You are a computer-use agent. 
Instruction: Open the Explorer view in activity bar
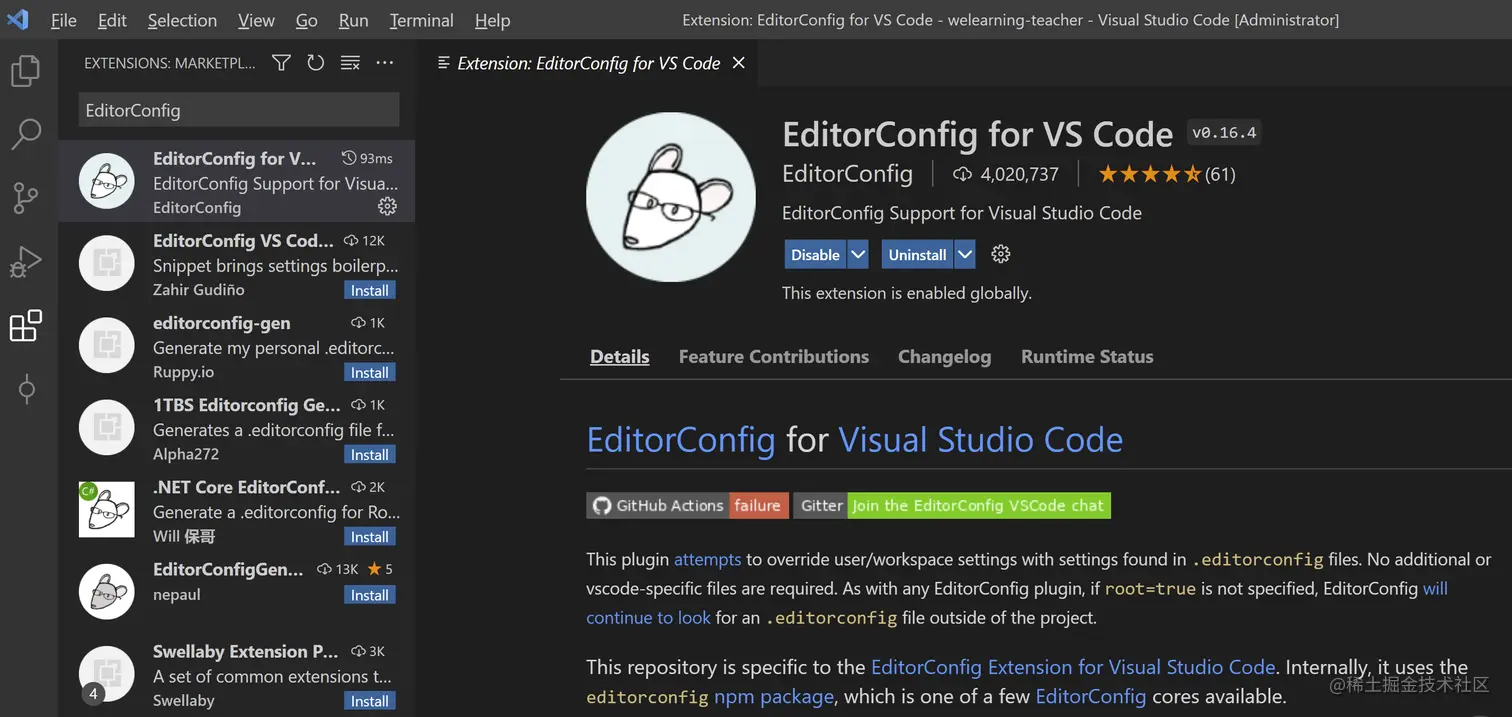tap(25, 71)
